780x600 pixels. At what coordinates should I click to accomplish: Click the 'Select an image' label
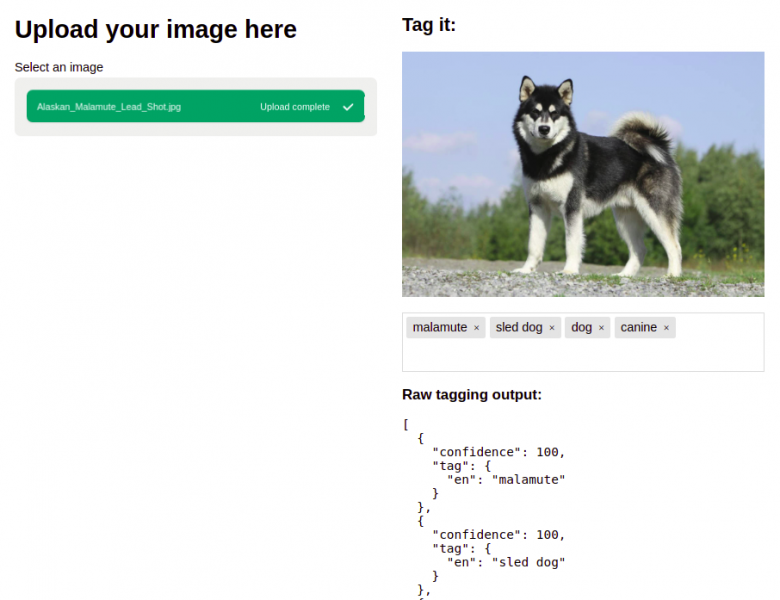click(59, 67)
